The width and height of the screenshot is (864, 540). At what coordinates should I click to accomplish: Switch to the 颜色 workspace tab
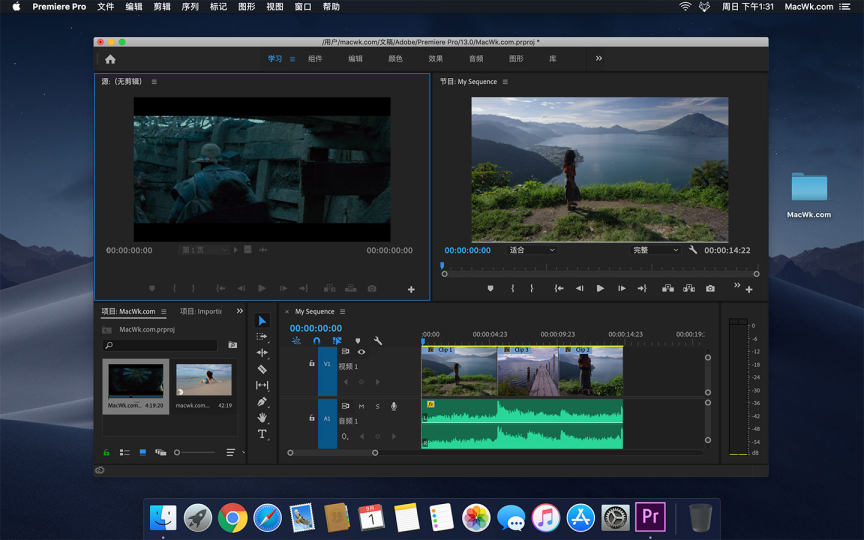[396, 59]
